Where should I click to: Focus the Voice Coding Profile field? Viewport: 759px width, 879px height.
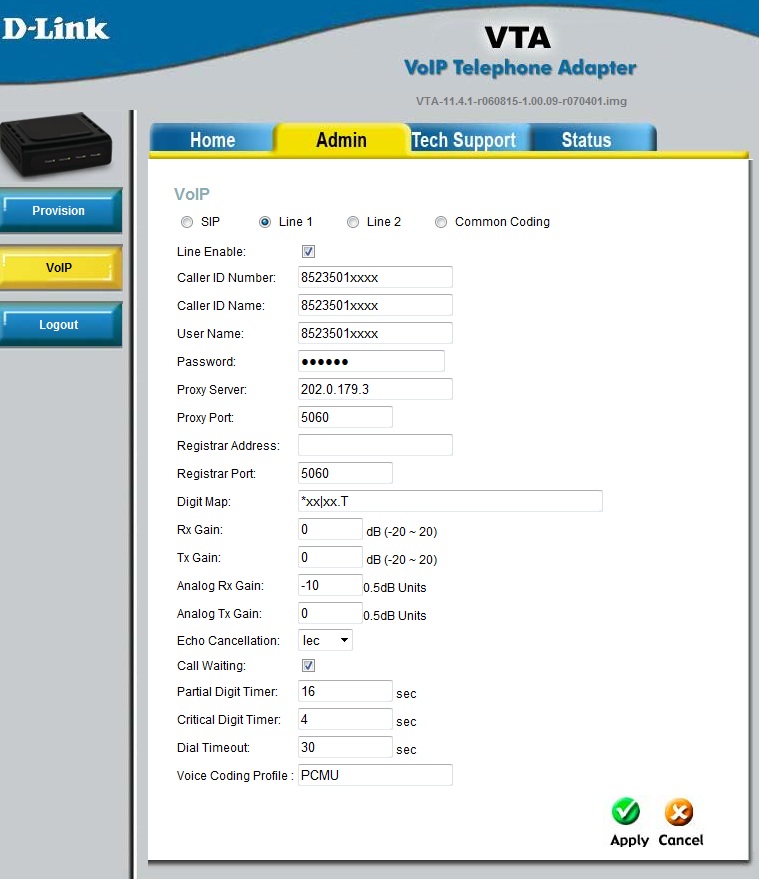click(375, 775)
